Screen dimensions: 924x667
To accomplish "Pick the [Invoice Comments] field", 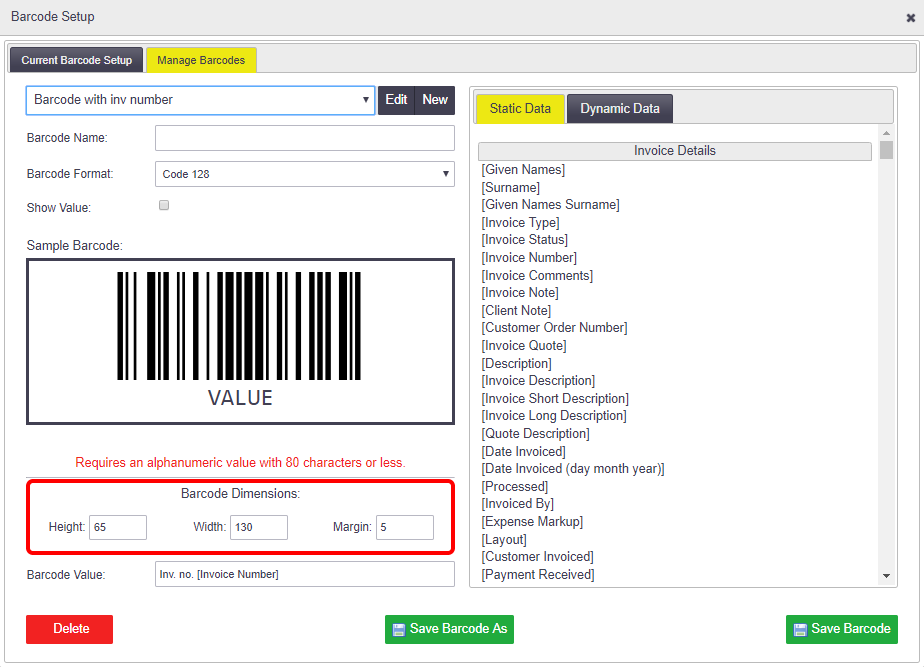I will tap(537, 276).
